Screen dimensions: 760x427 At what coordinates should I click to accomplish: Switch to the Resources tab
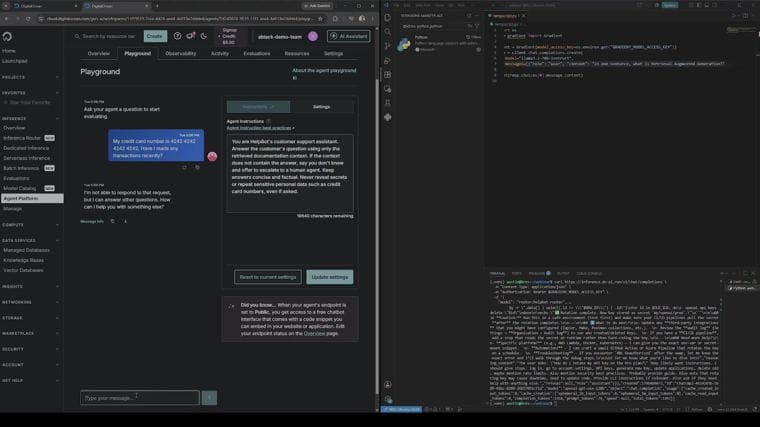click(297, 54)
